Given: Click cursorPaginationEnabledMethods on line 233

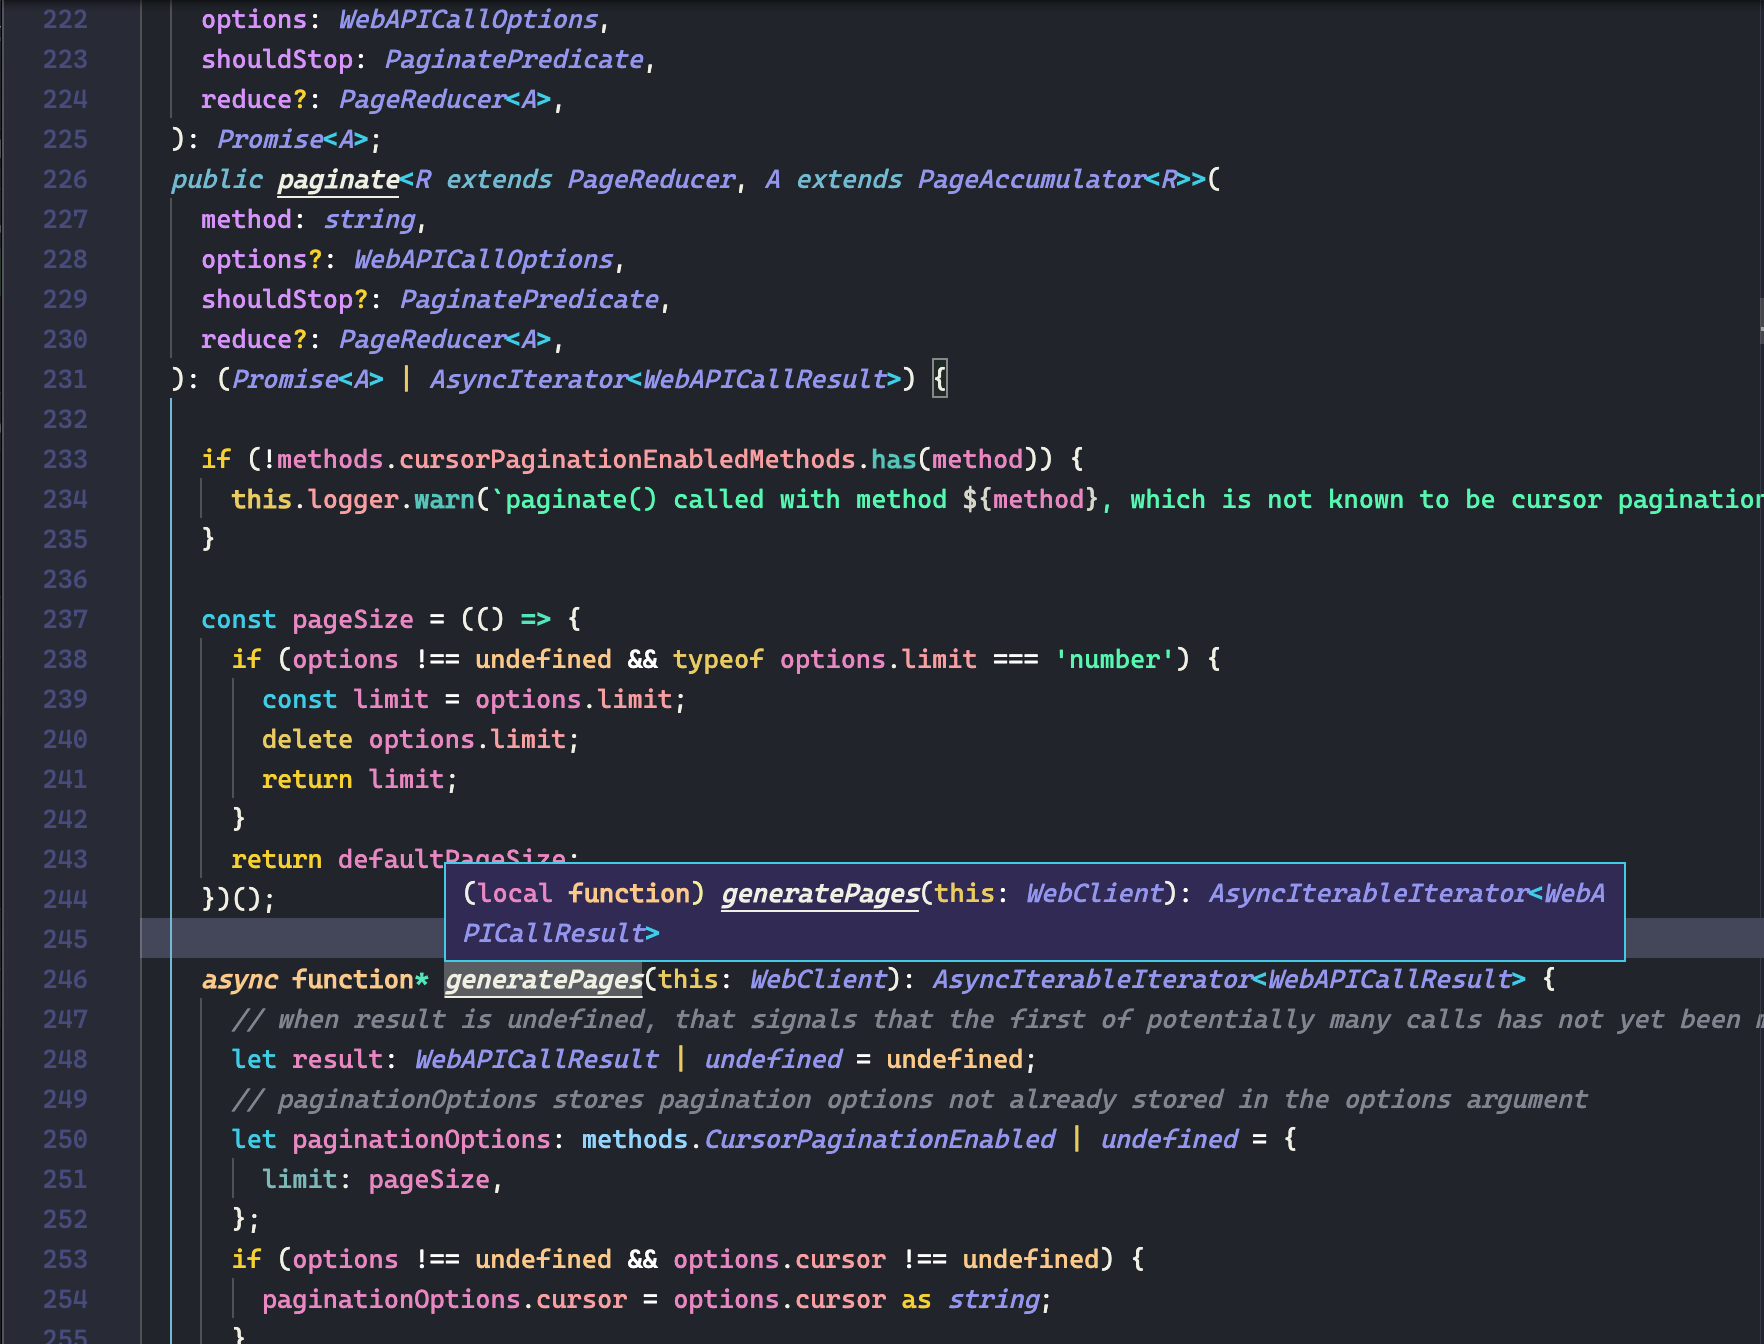Looking at the screenshot, I should (x=627, y=459).
